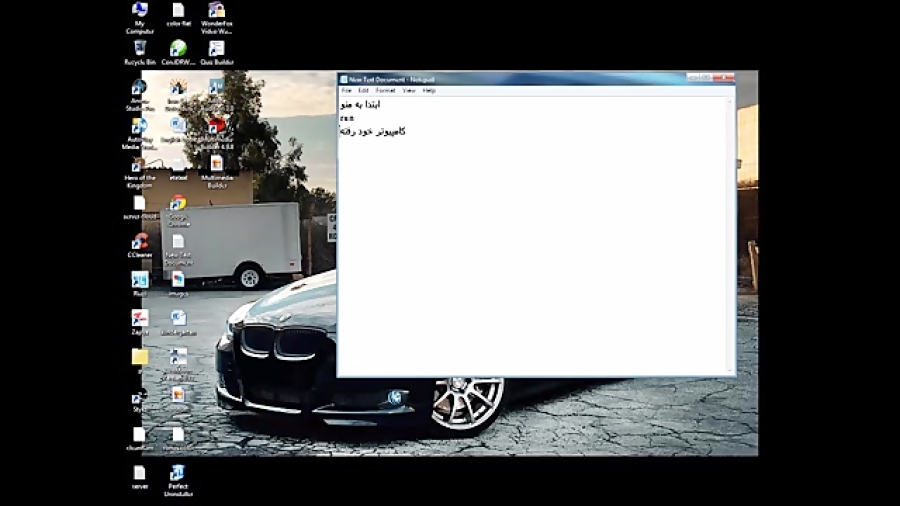Select the Recycle Bin icon
900x506 pixels.
[139, 52]
